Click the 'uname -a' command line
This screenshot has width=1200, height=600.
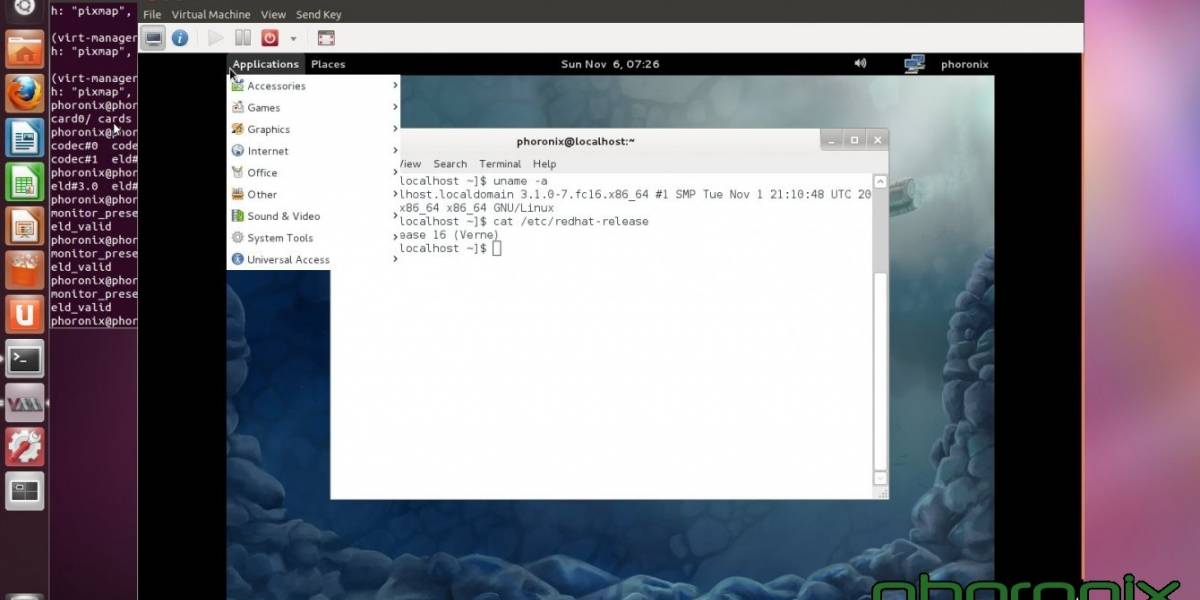473,181
